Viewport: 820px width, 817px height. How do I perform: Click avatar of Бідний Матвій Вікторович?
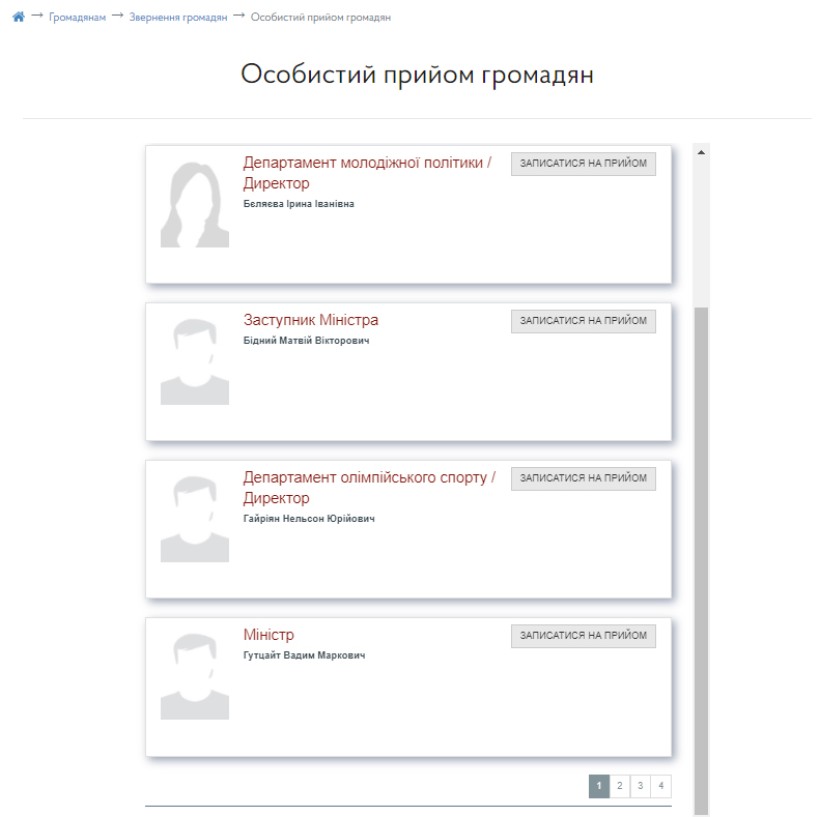point(195,362)
